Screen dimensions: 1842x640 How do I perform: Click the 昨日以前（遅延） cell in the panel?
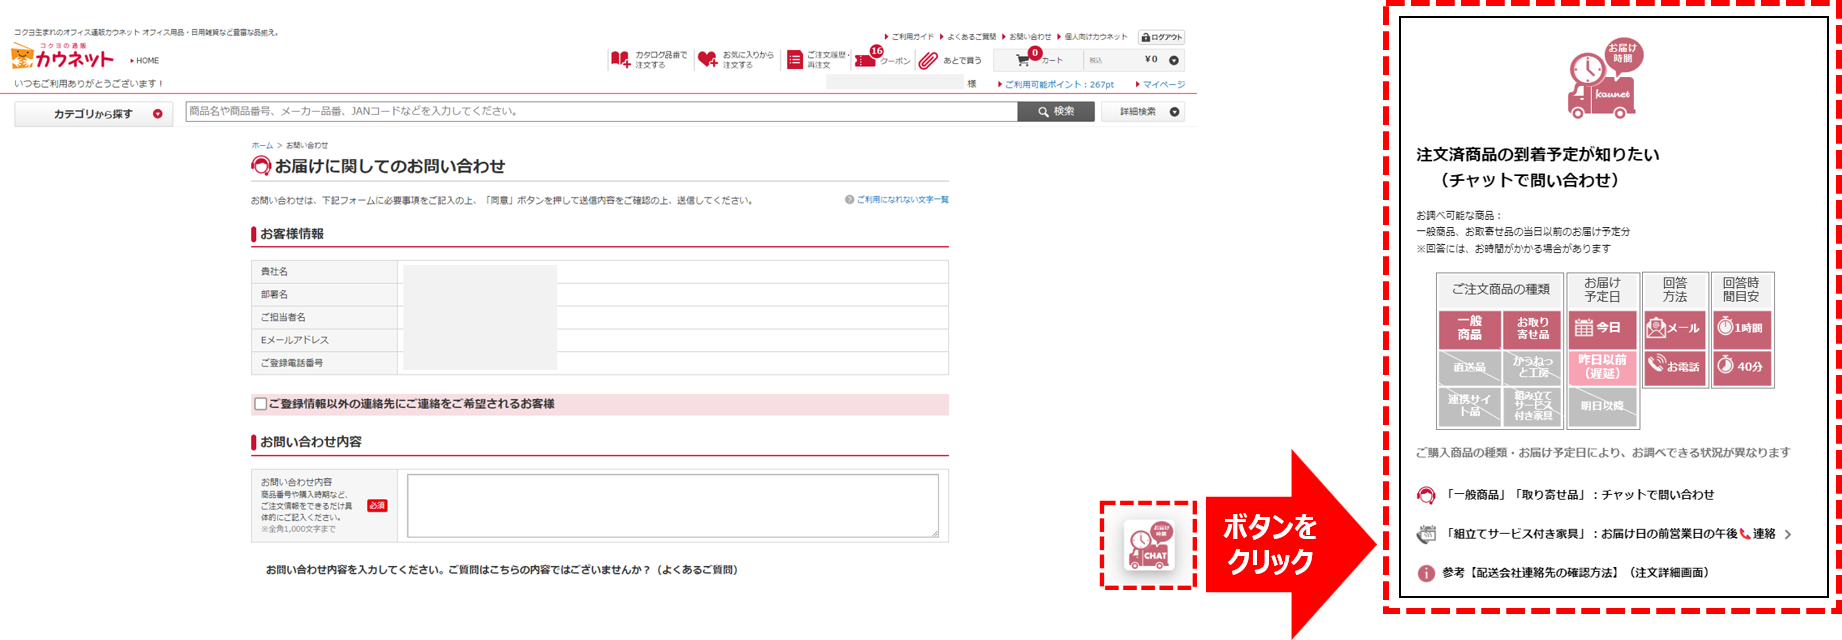(x=1602, y=367)
